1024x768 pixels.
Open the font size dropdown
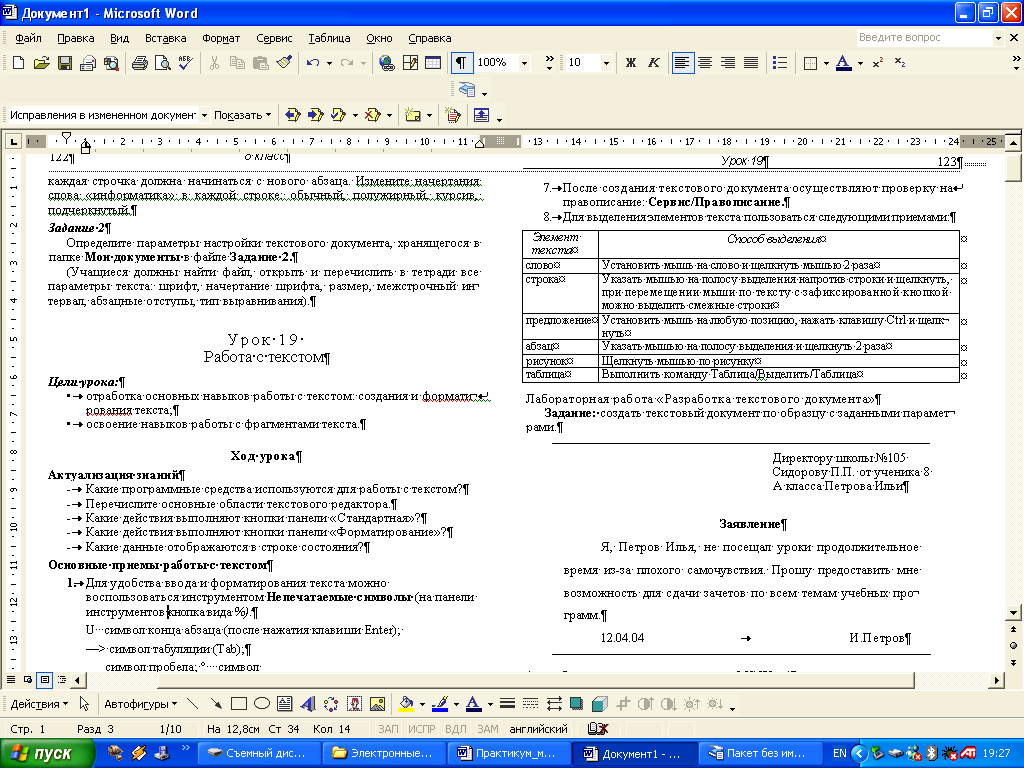pos(606,63)
